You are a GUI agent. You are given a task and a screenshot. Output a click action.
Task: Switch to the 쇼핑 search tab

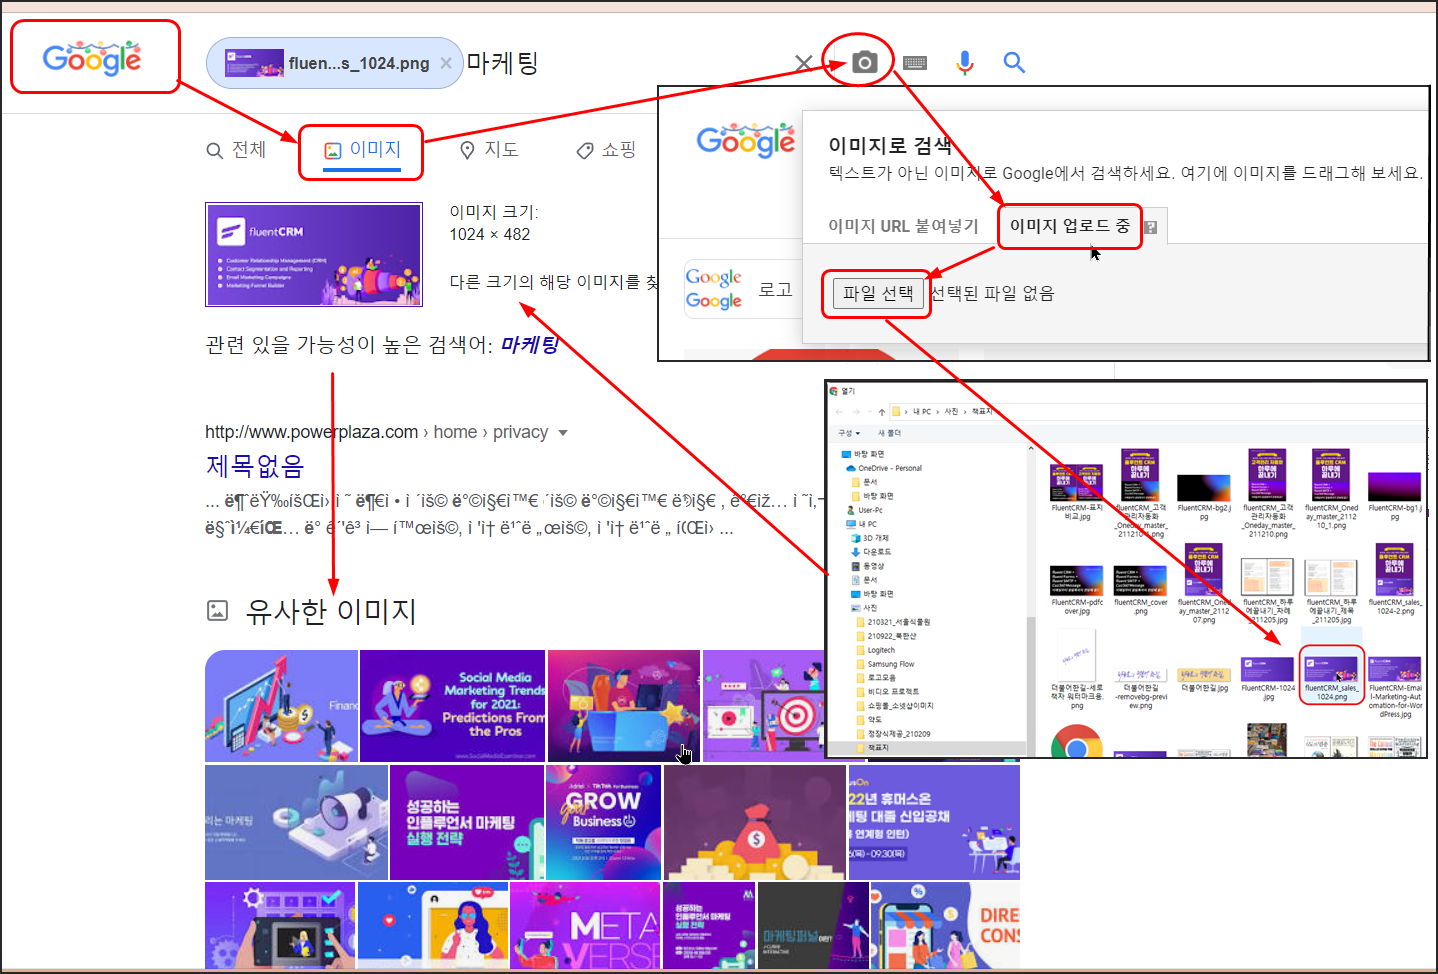point(605,150)
